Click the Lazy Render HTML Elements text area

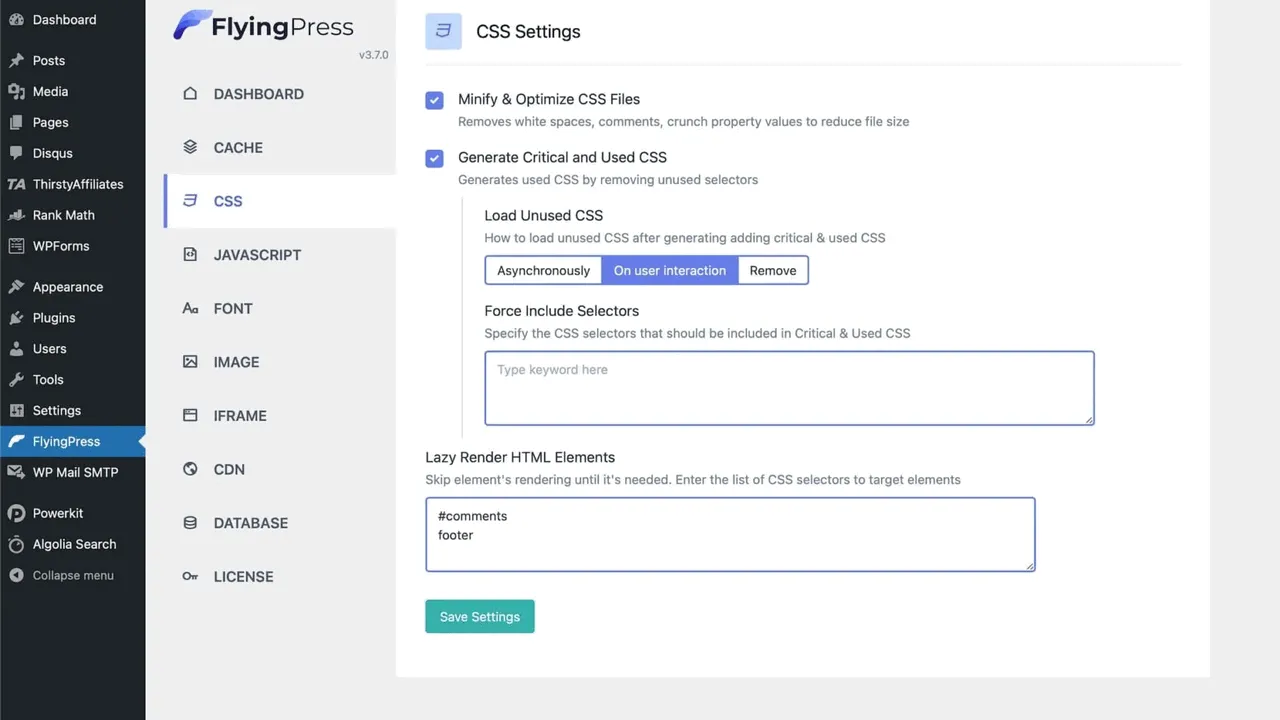pyautogui.click(x=730, y=535)
